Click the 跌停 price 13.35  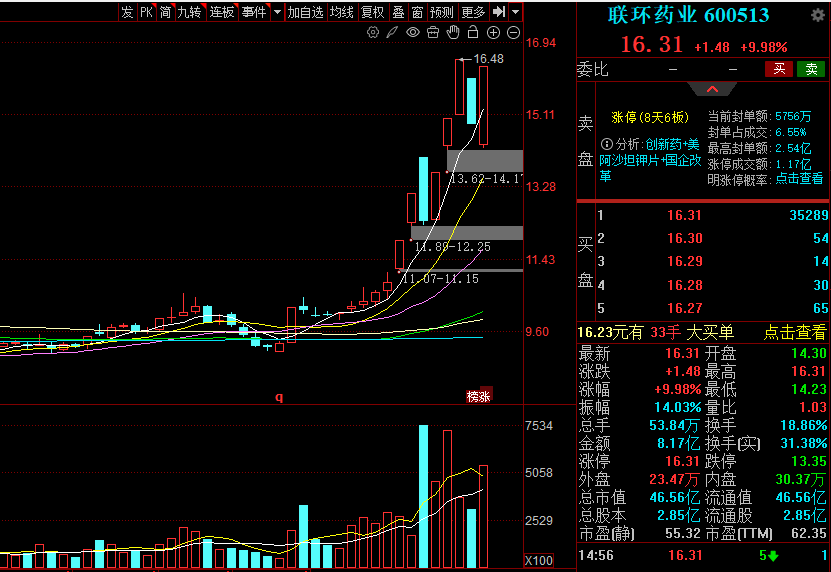[809, 461]
